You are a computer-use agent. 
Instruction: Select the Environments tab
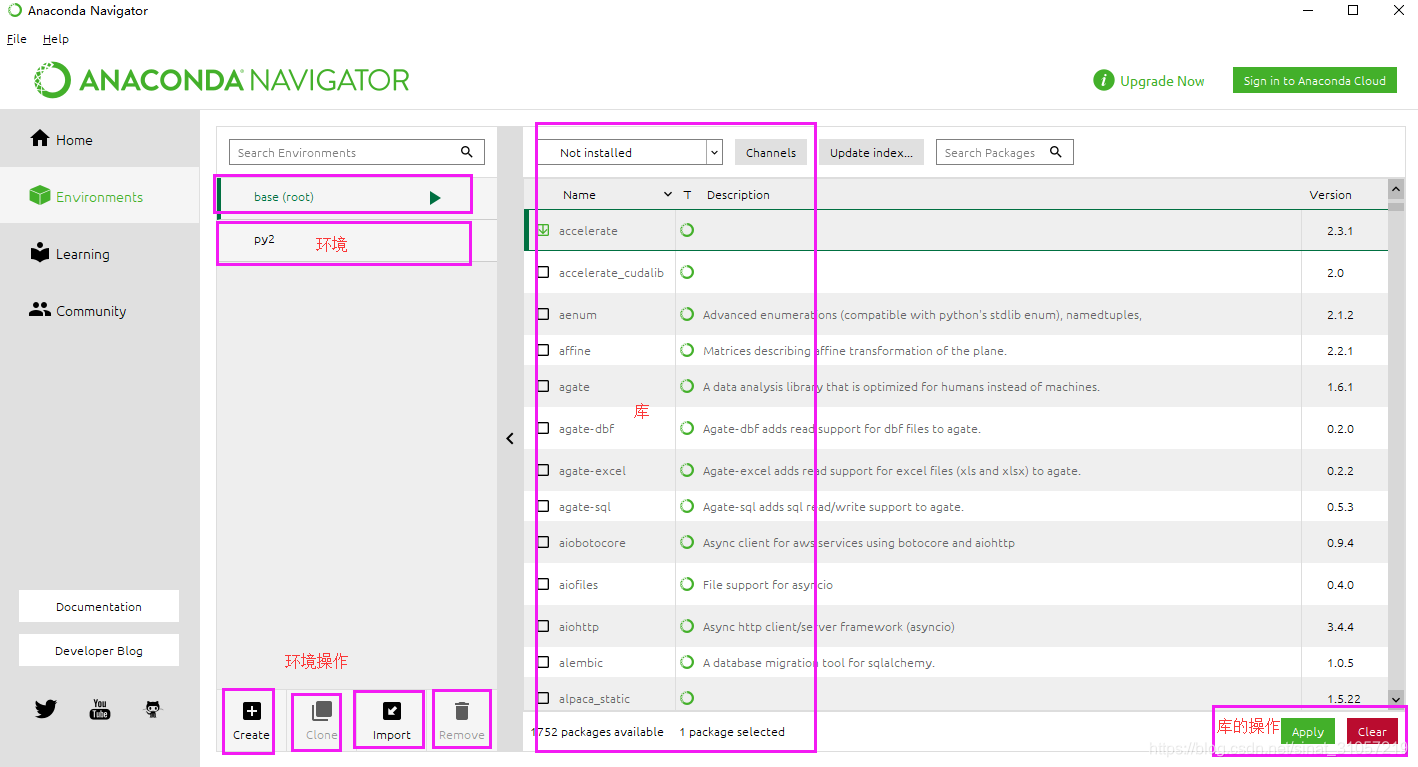pos(100,196)
